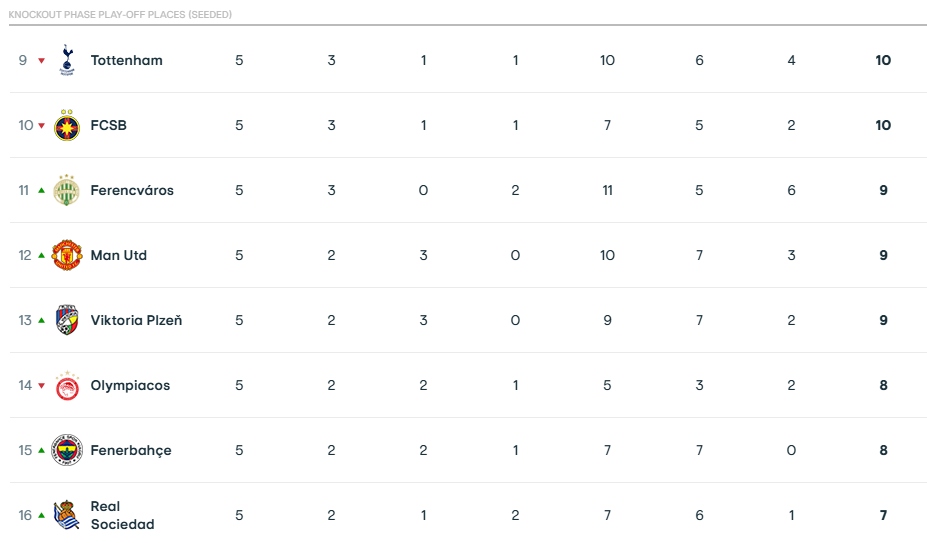This screenshot has height=543, width=927.
Task: Click the Real Sociedad club crest
Action: (67, 515)
